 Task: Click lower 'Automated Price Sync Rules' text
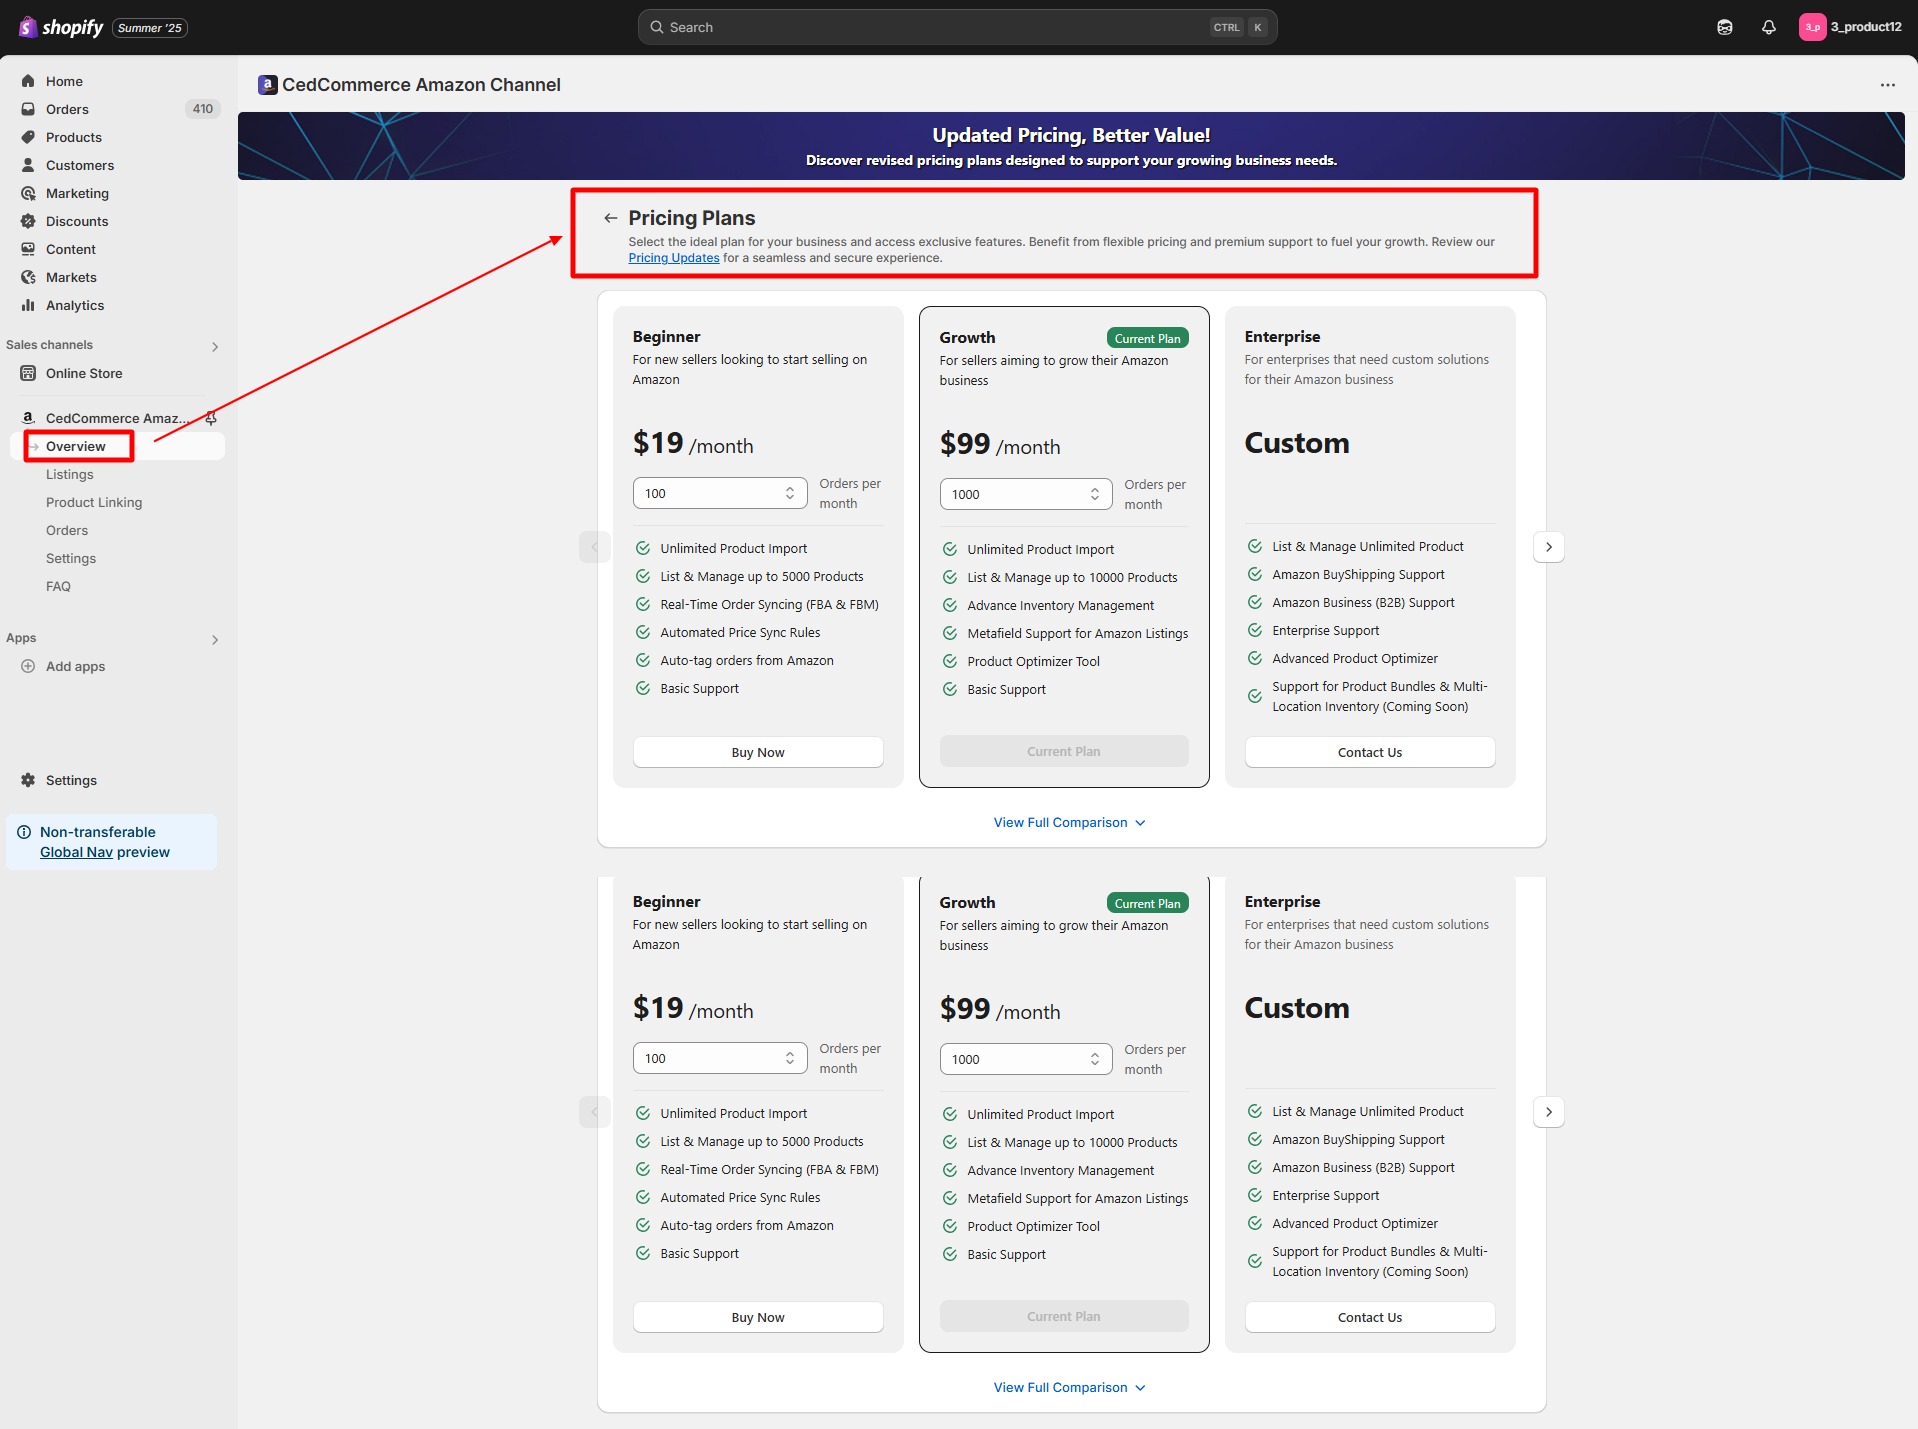(x=740, y=1197)
